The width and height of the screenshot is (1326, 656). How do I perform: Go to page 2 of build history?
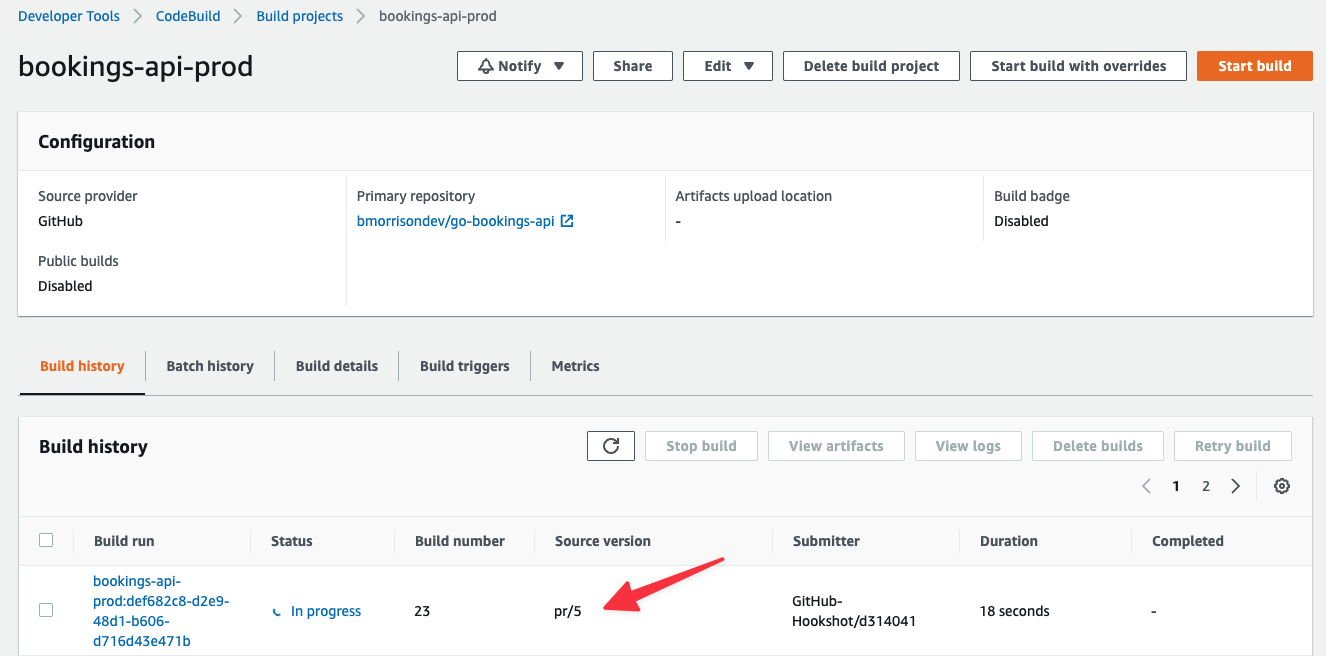tap(1206, 486)
